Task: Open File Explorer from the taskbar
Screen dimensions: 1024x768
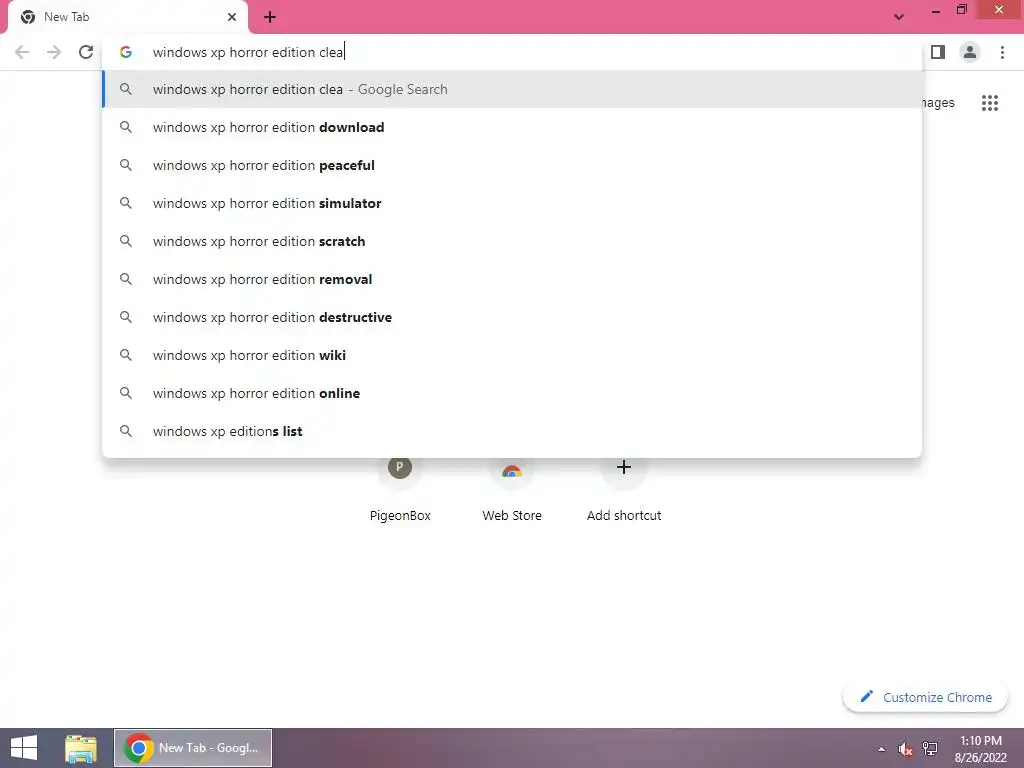Action: click(x=81, y=748)
